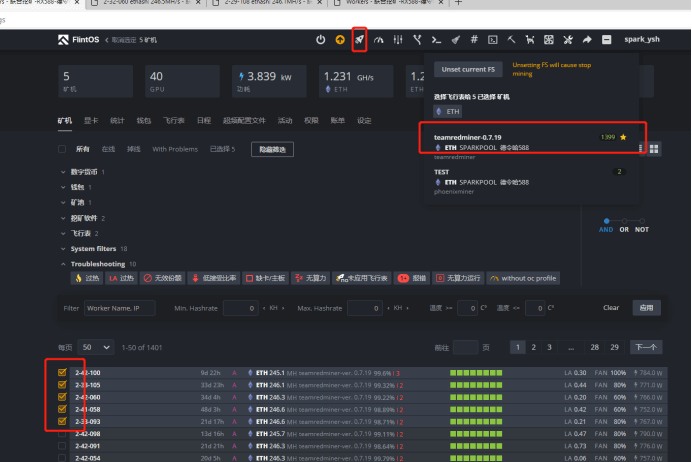Click Unset current FS button
The image size is (692, 462).
(x=467, y=69)
